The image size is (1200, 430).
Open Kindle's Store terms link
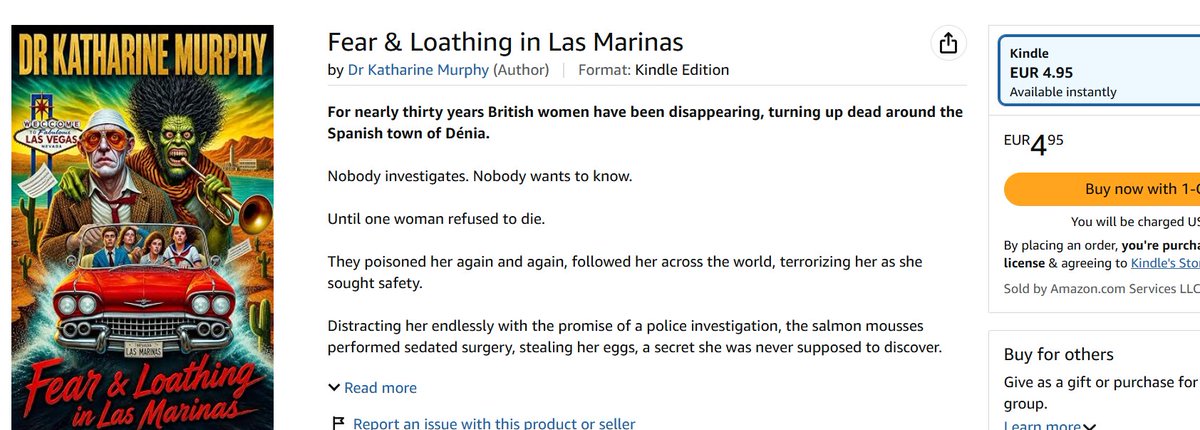point(1165,263)
